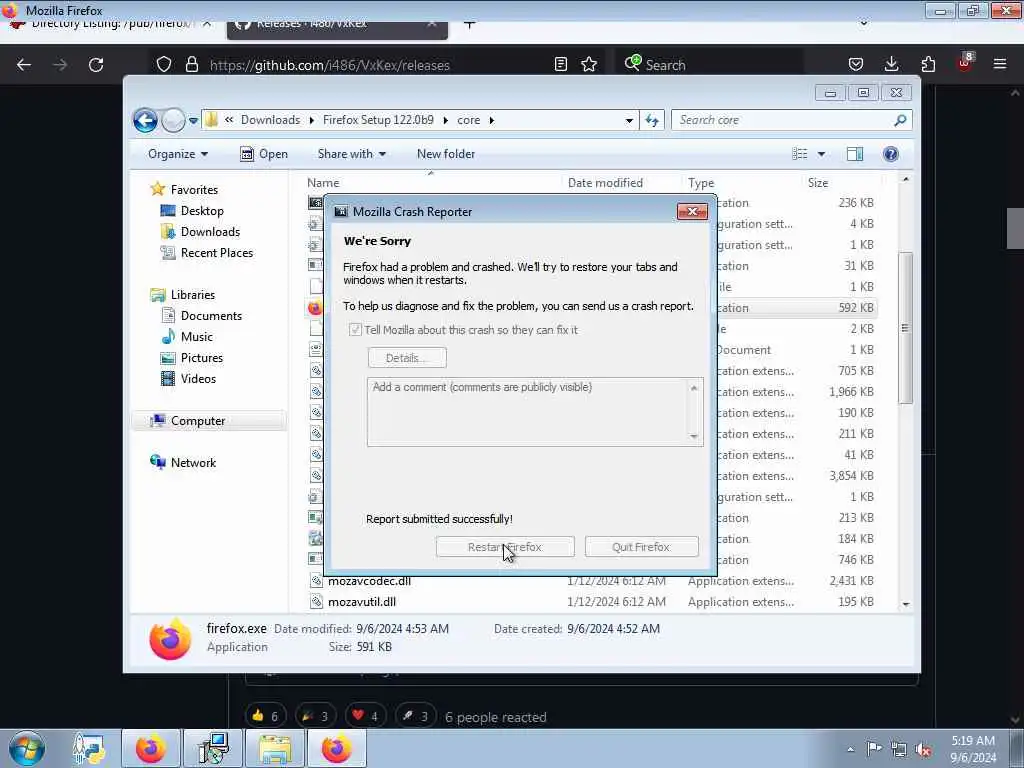1024x768 pixels.
Task: Sort by Date modified column header
Action: tap(605, 183)
